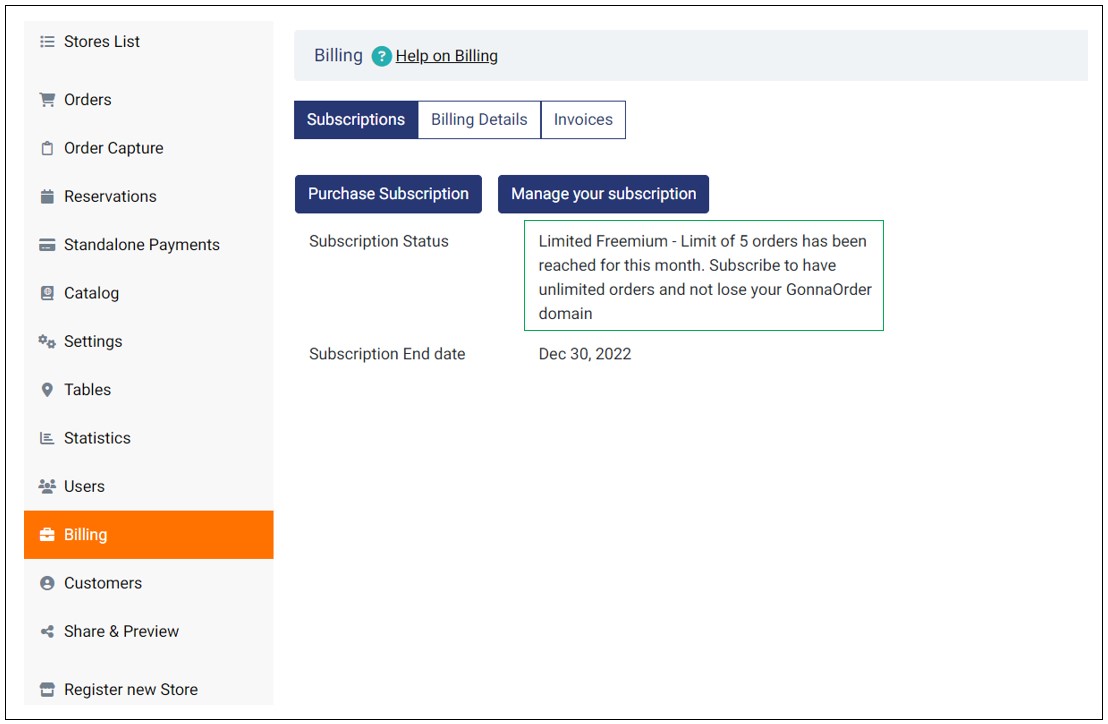
Task: View the Statistics sidebar label
Action: 98,438
